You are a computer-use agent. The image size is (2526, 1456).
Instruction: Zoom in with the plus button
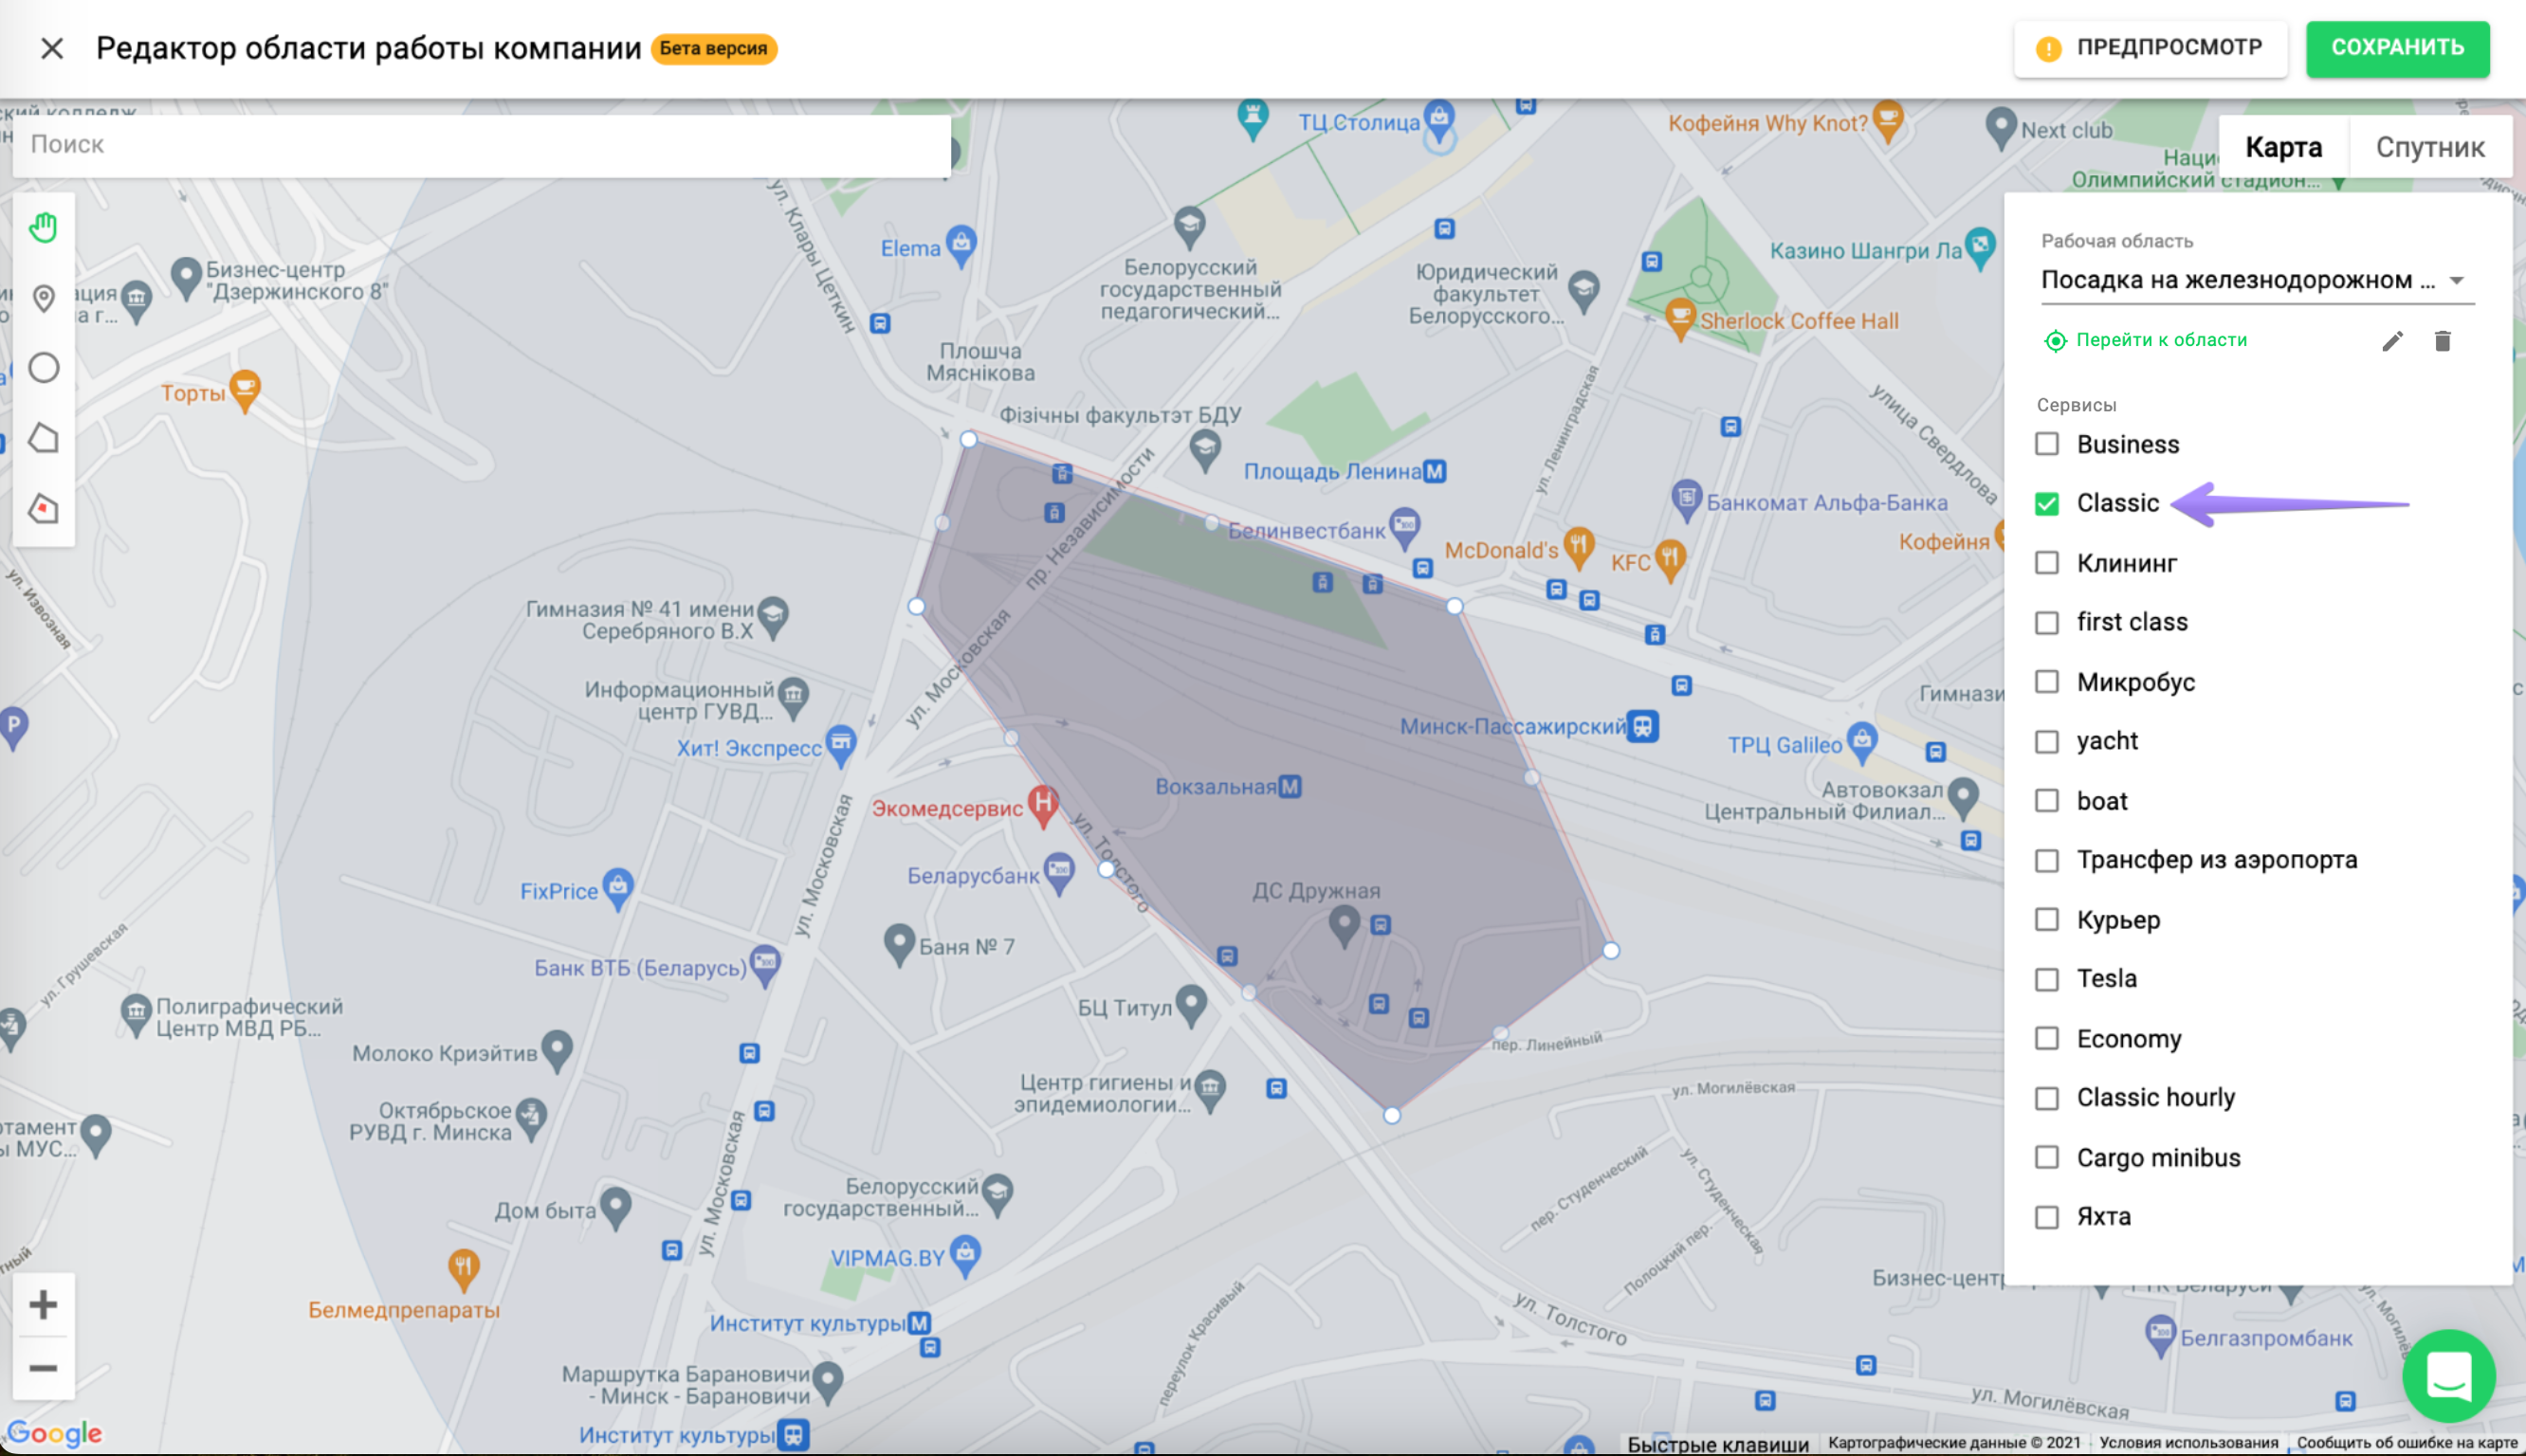[43, 1304]
